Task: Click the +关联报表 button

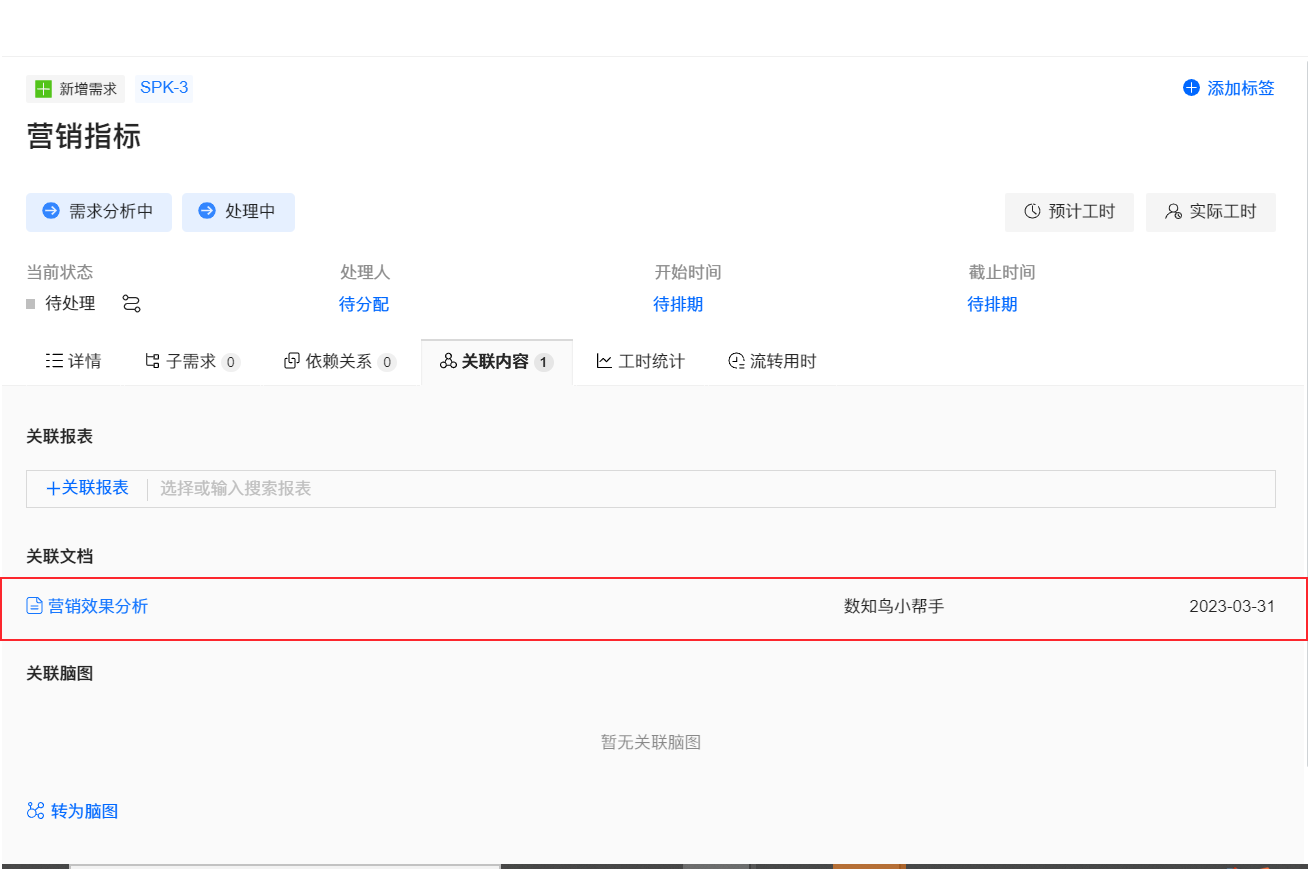Action: [x=86, y=488]
